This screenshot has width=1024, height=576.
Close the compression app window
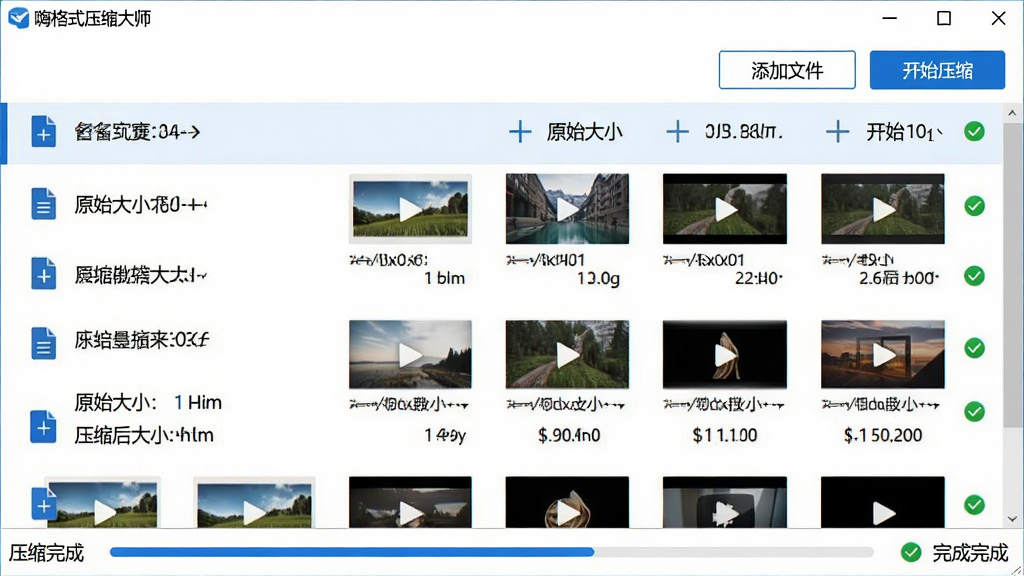pyautogui.click(x=998, y=18)
